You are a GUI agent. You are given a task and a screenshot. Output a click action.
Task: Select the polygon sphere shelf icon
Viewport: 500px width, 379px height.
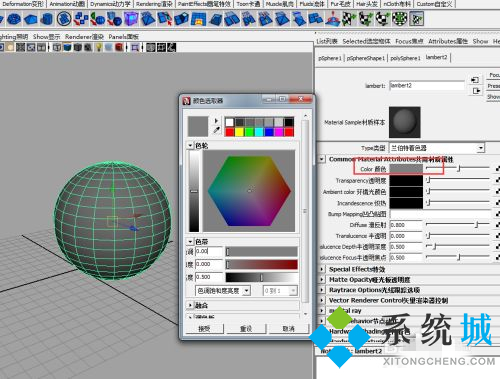[x=14, y=19]
